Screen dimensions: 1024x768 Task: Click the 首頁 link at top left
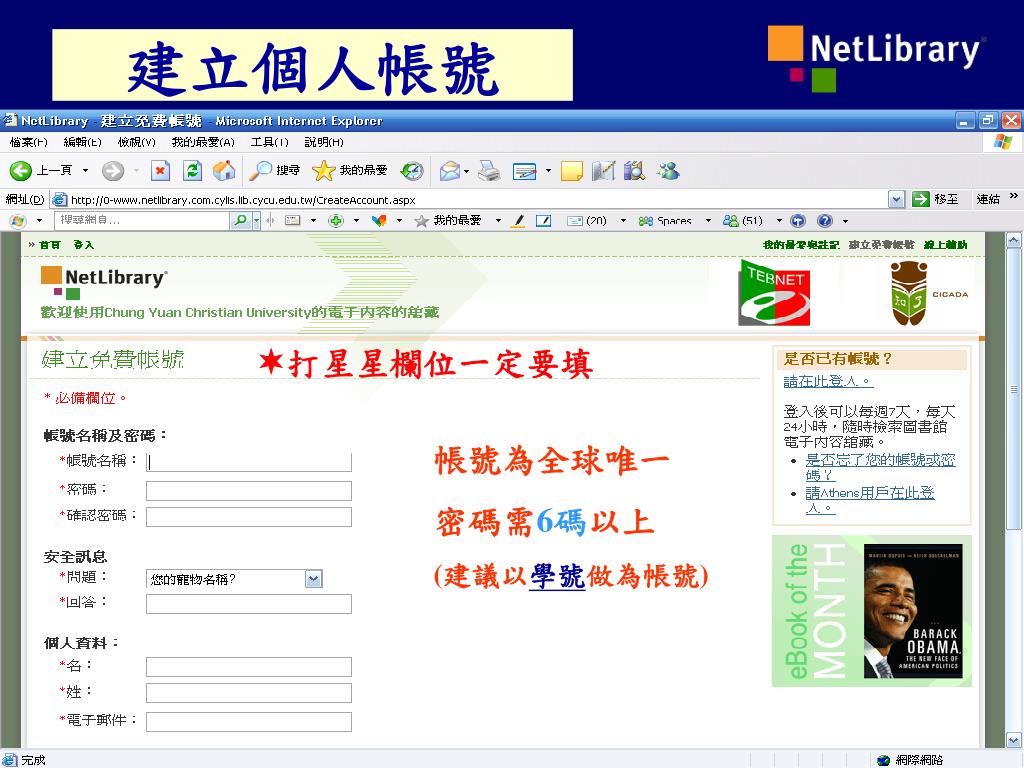pos(50,245)
